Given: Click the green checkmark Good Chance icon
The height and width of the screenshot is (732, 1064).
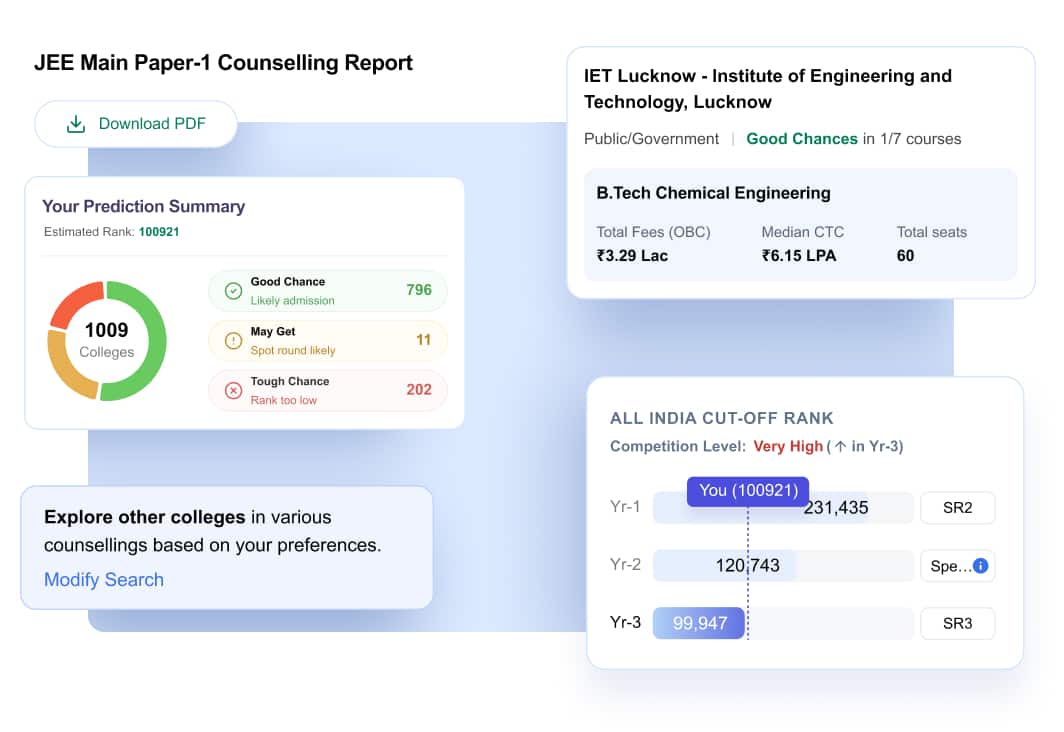Looking at the screenshot, I should (x=233, y=291).
